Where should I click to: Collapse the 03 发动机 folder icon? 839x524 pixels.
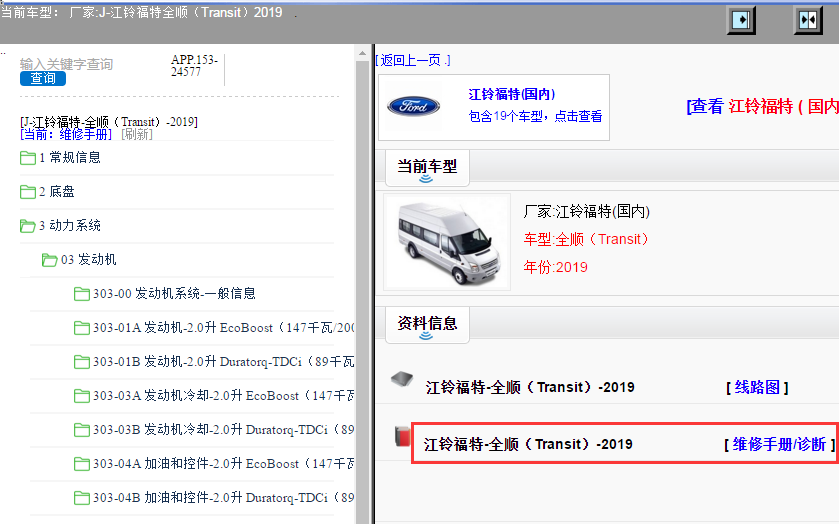pyautogui.click(x=50, y=260)
